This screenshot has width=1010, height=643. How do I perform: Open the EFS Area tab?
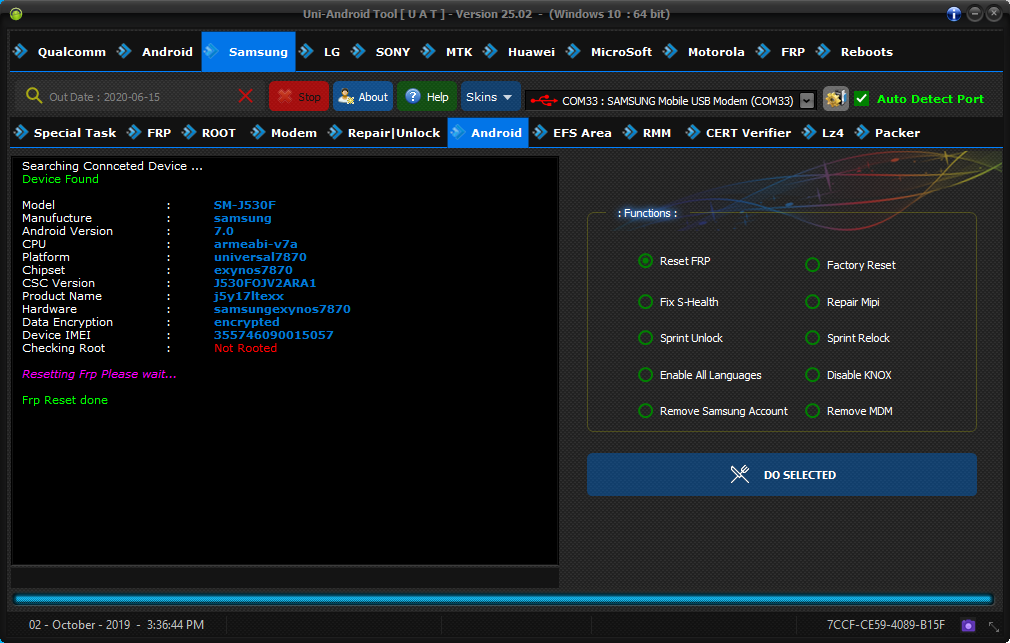pos(572,133)
